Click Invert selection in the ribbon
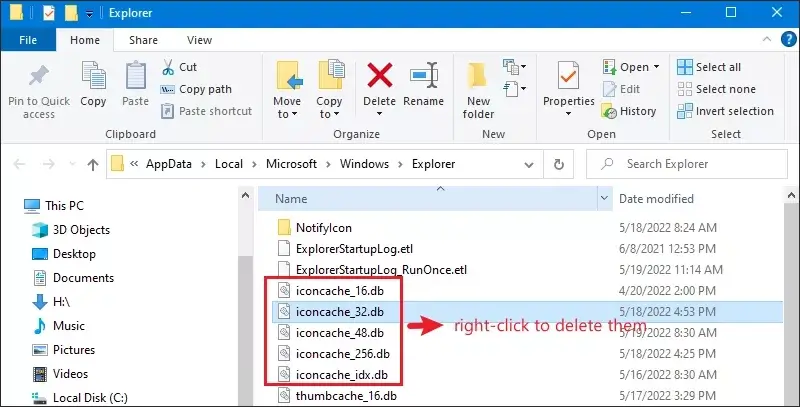Viewport: 800px width, 407px height. 725,111
